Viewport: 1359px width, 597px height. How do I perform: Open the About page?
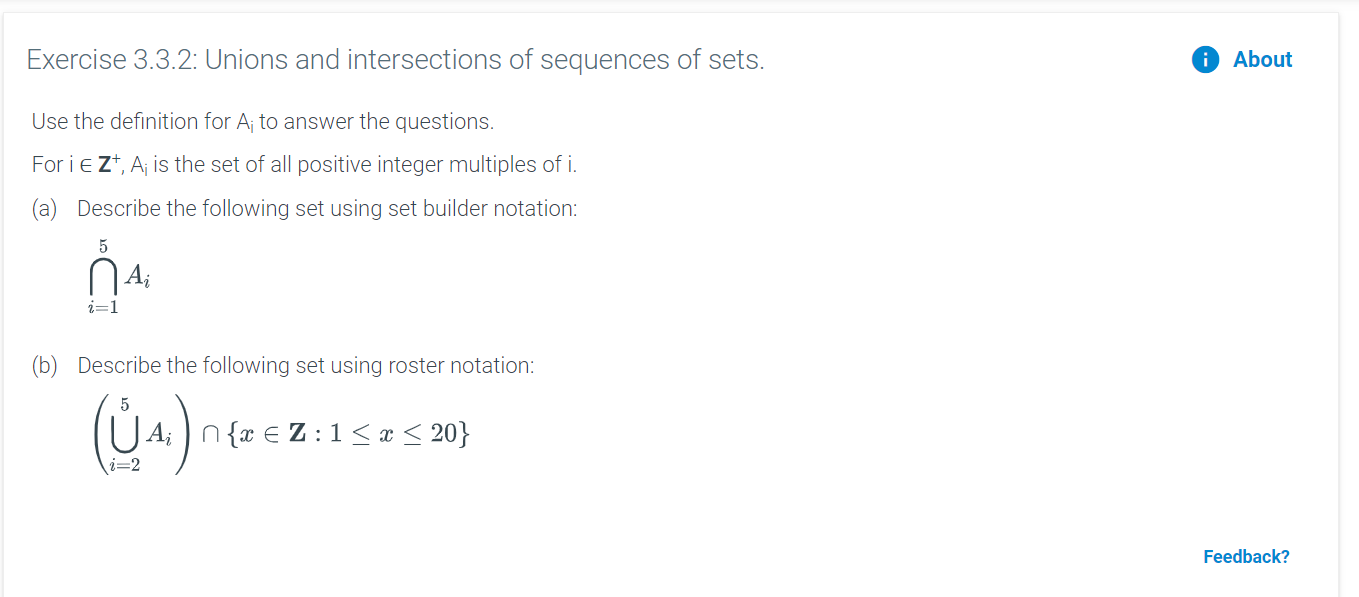1262,60
